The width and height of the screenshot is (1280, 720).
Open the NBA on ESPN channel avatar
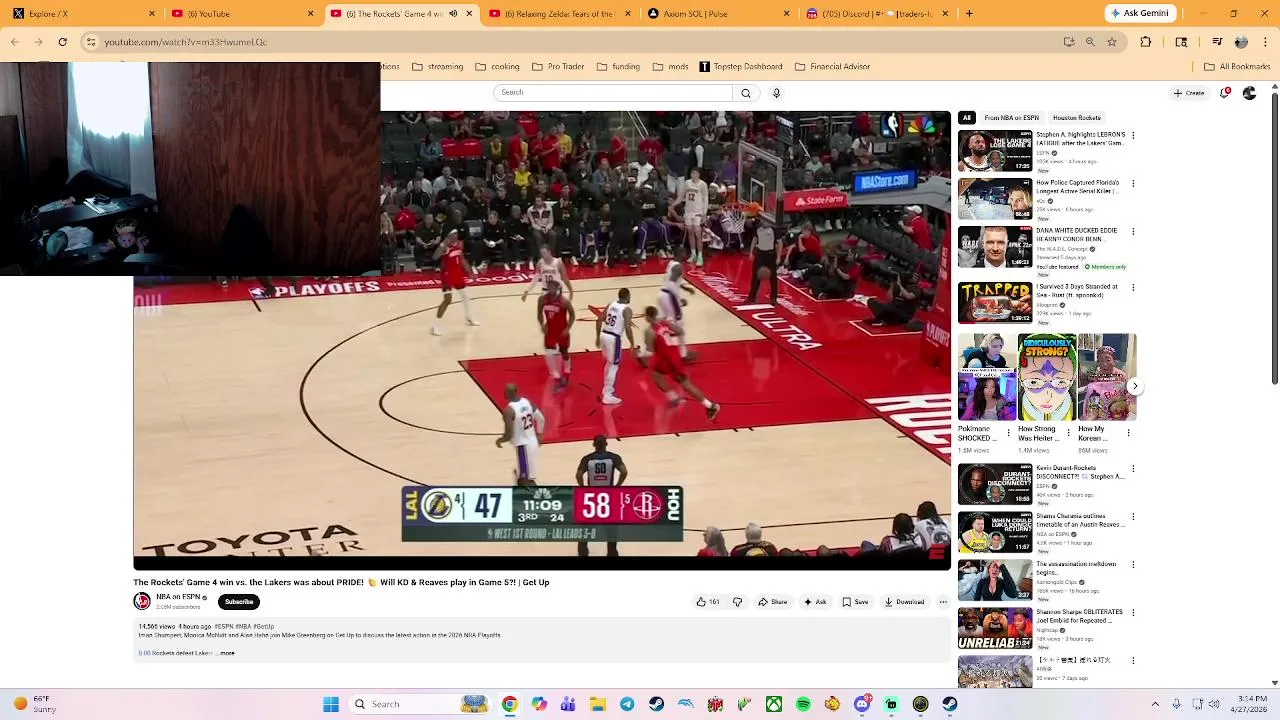142,601
